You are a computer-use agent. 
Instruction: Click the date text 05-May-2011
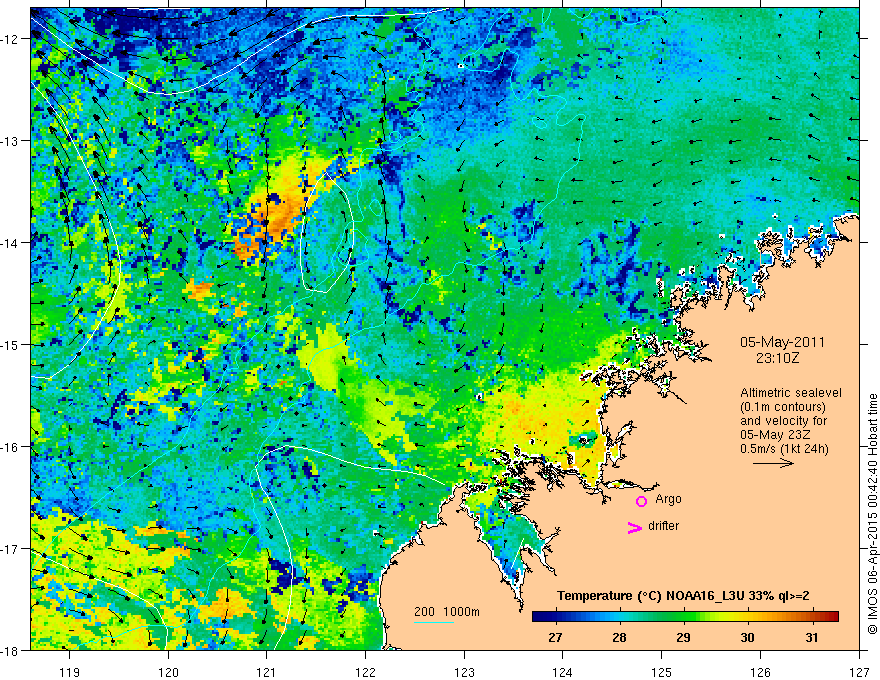point(782,342)
